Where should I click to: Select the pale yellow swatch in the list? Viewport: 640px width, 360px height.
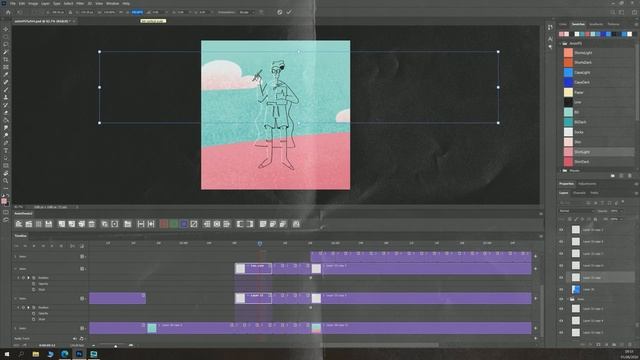coord(568,92)
